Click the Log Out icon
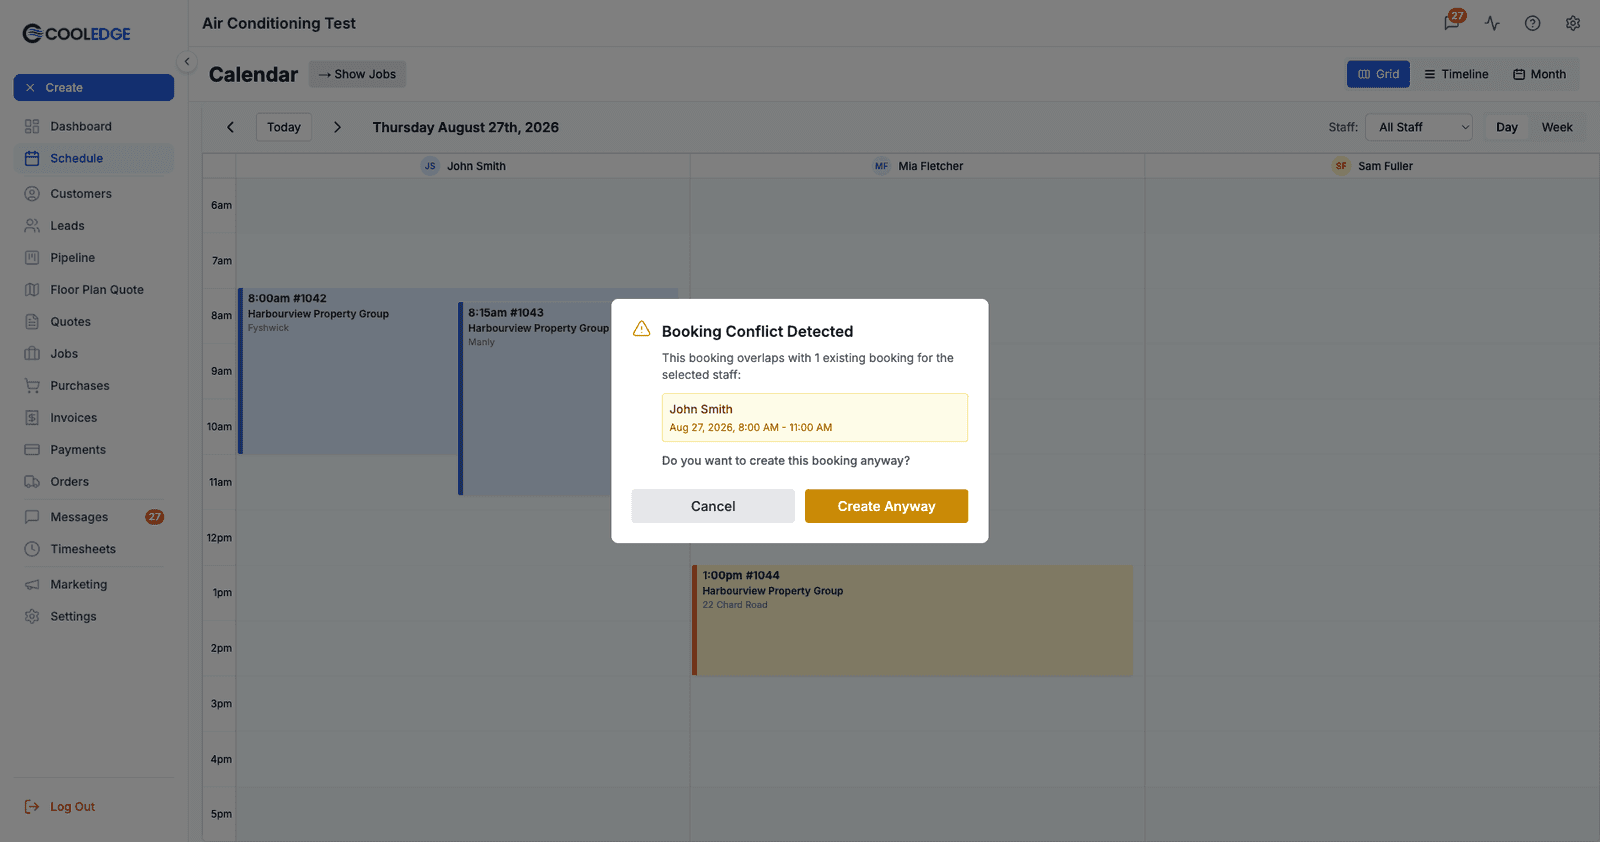Viewport: 1600px width, 842px height. [32, 807]
